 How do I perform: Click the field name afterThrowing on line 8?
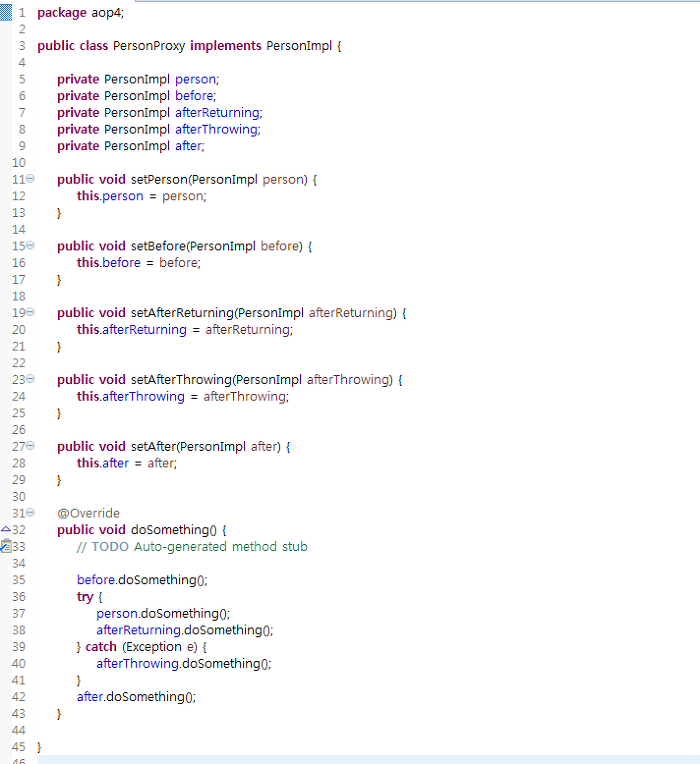tap(216, 129)
